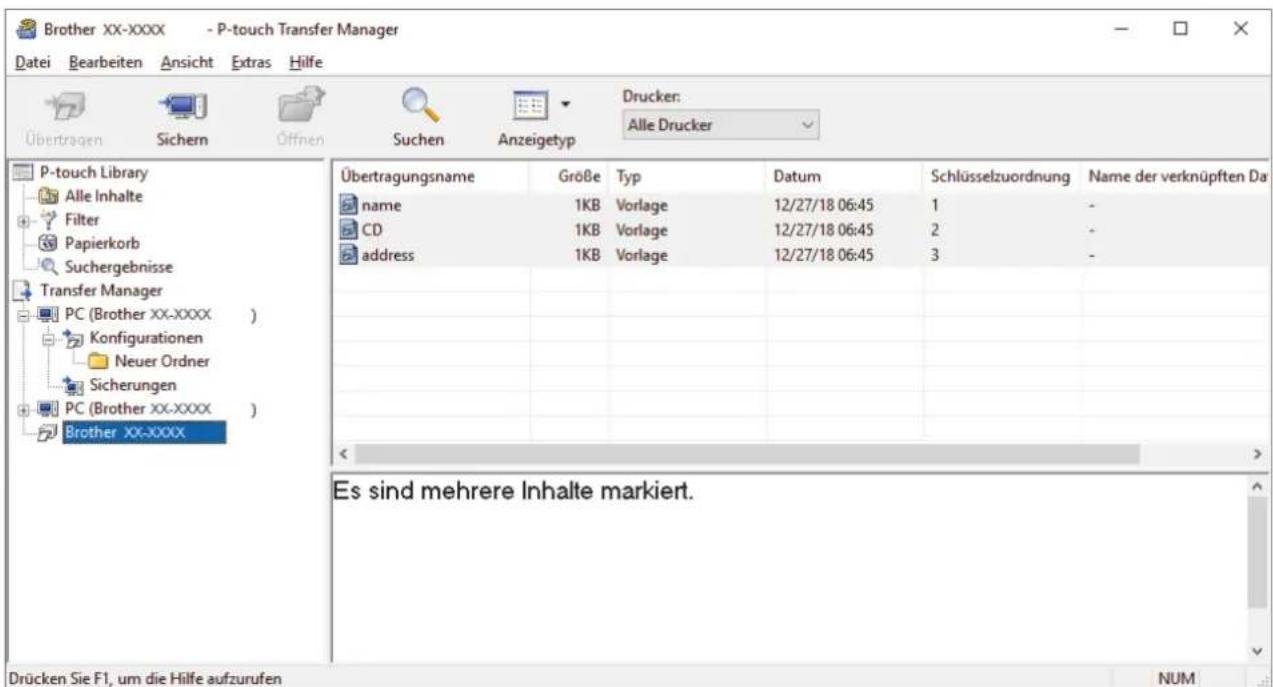Click the NUM status bar indicator
Viewport: 1273px width, 687px height.
[1176, 678]
